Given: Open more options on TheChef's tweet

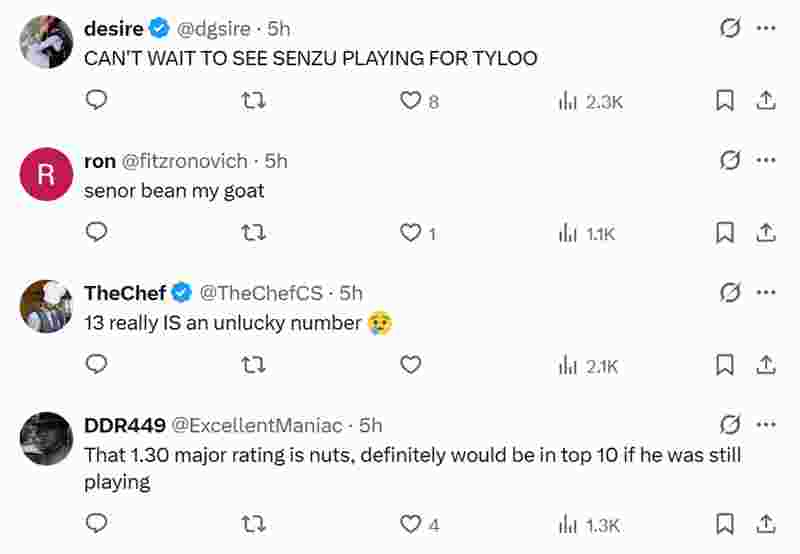Looking at the screenshot, I should [766, 292].
